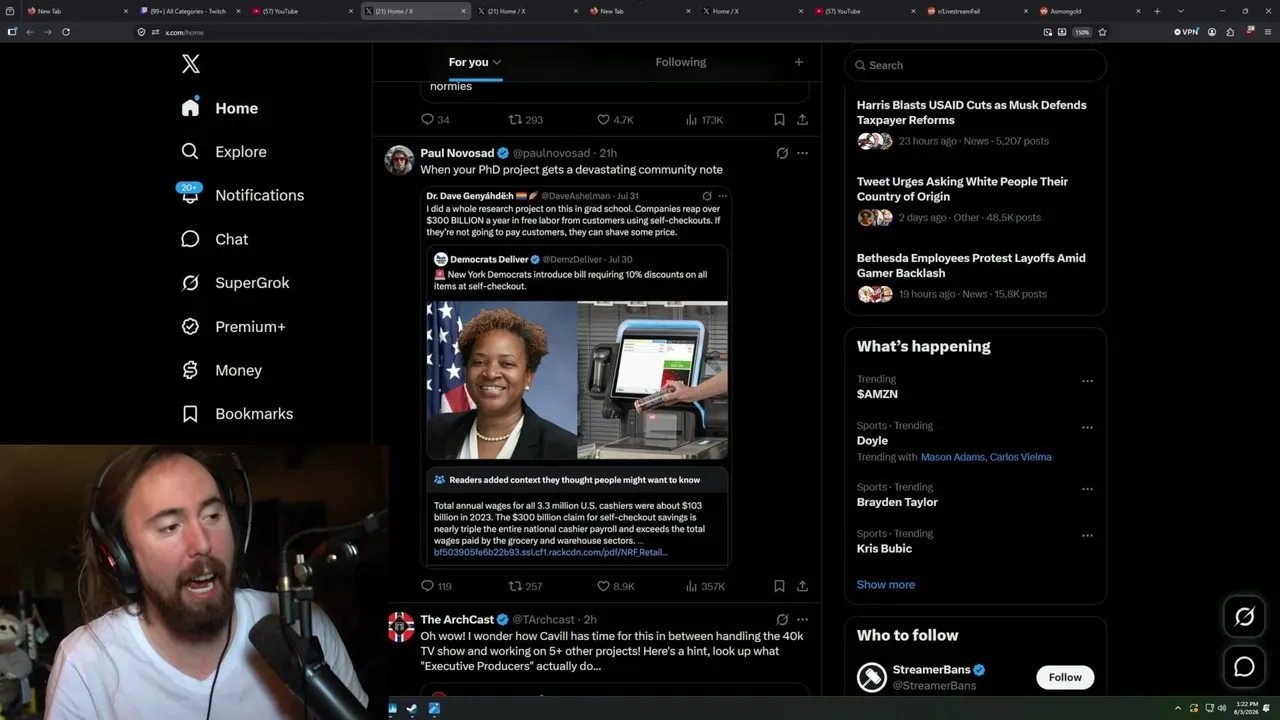
Task: Open more options on Paul Novosad's post
Action: click(802, 153)
